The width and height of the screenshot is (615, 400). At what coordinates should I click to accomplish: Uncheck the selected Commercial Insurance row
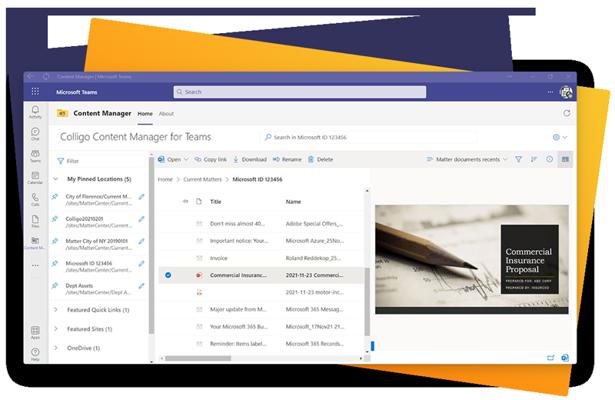click(167, 274)
